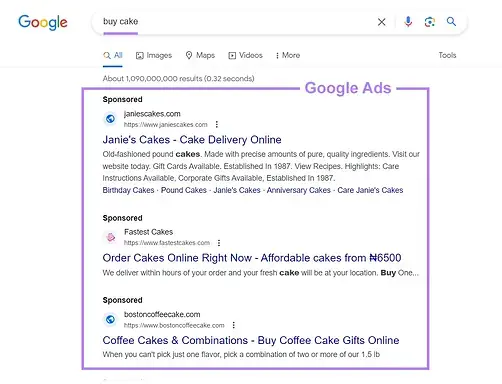Click https://www.bostoncoffeecake.com URL text
Viewport: 502px width, 384px height.
pos(174,325)
